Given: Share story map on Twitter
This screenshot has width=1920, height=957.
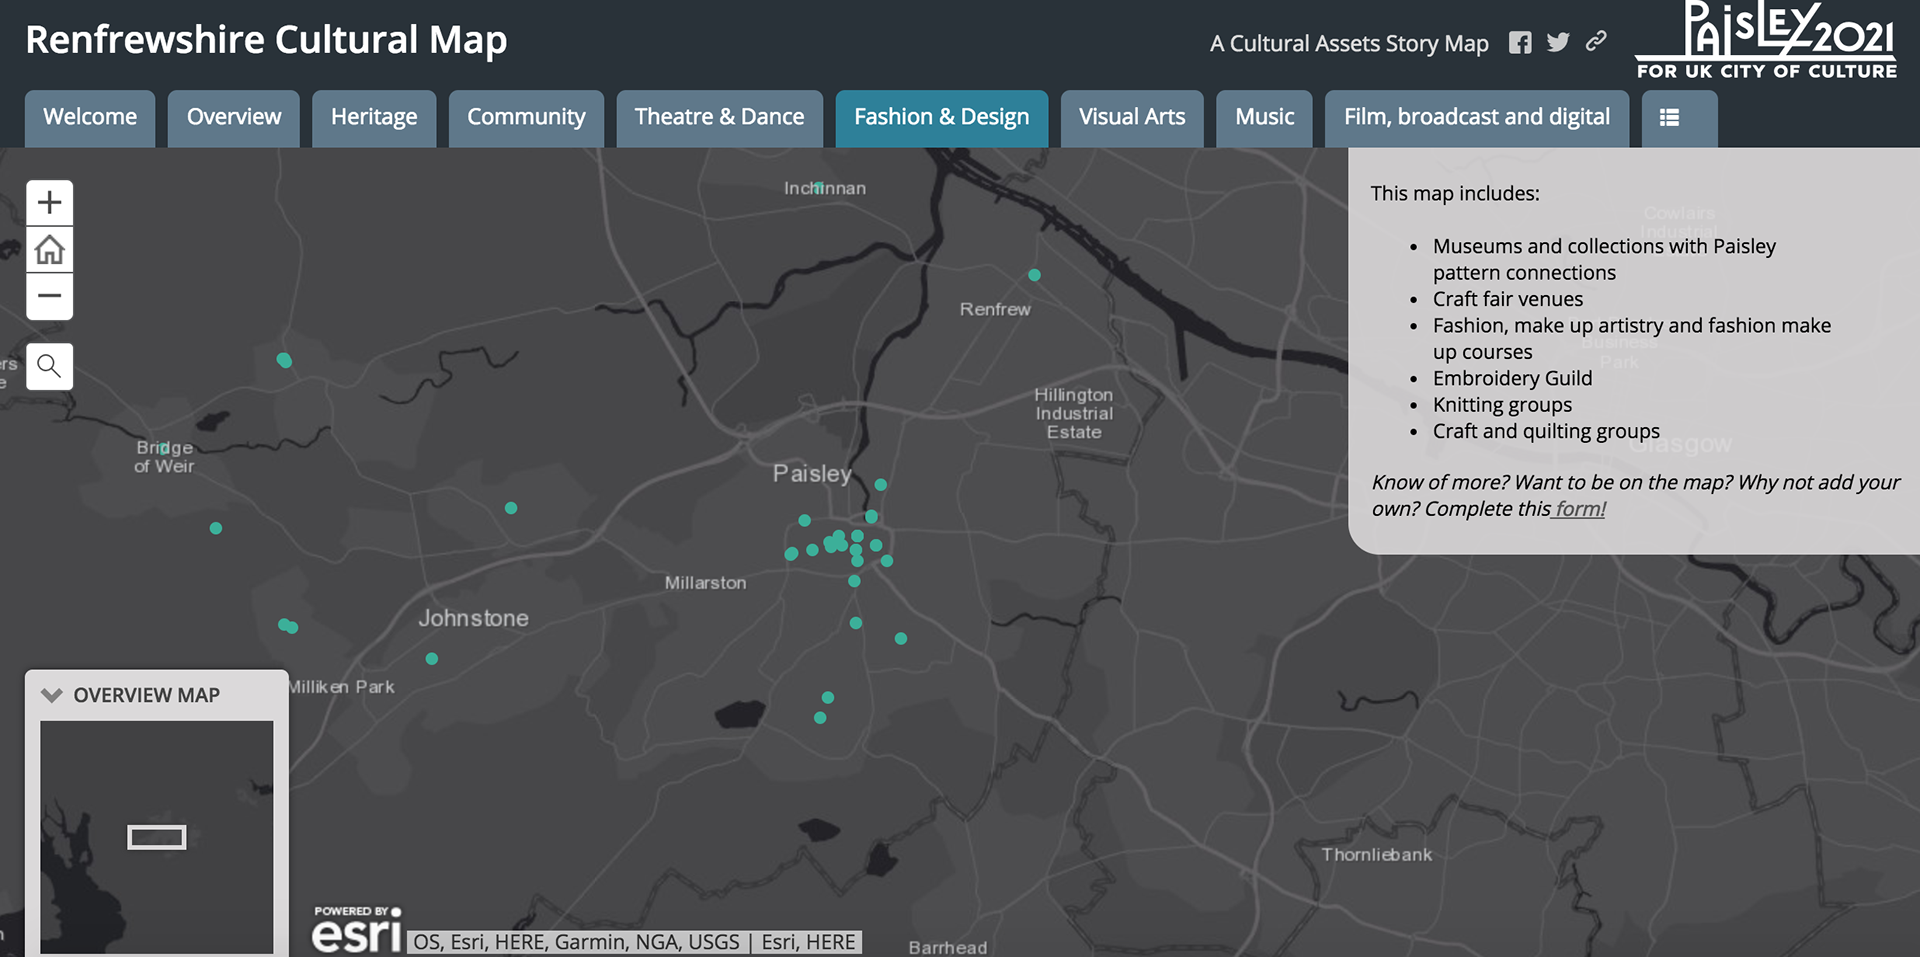Looking at the screenshot, I should pyautogui.click(x=1558, y=42).
